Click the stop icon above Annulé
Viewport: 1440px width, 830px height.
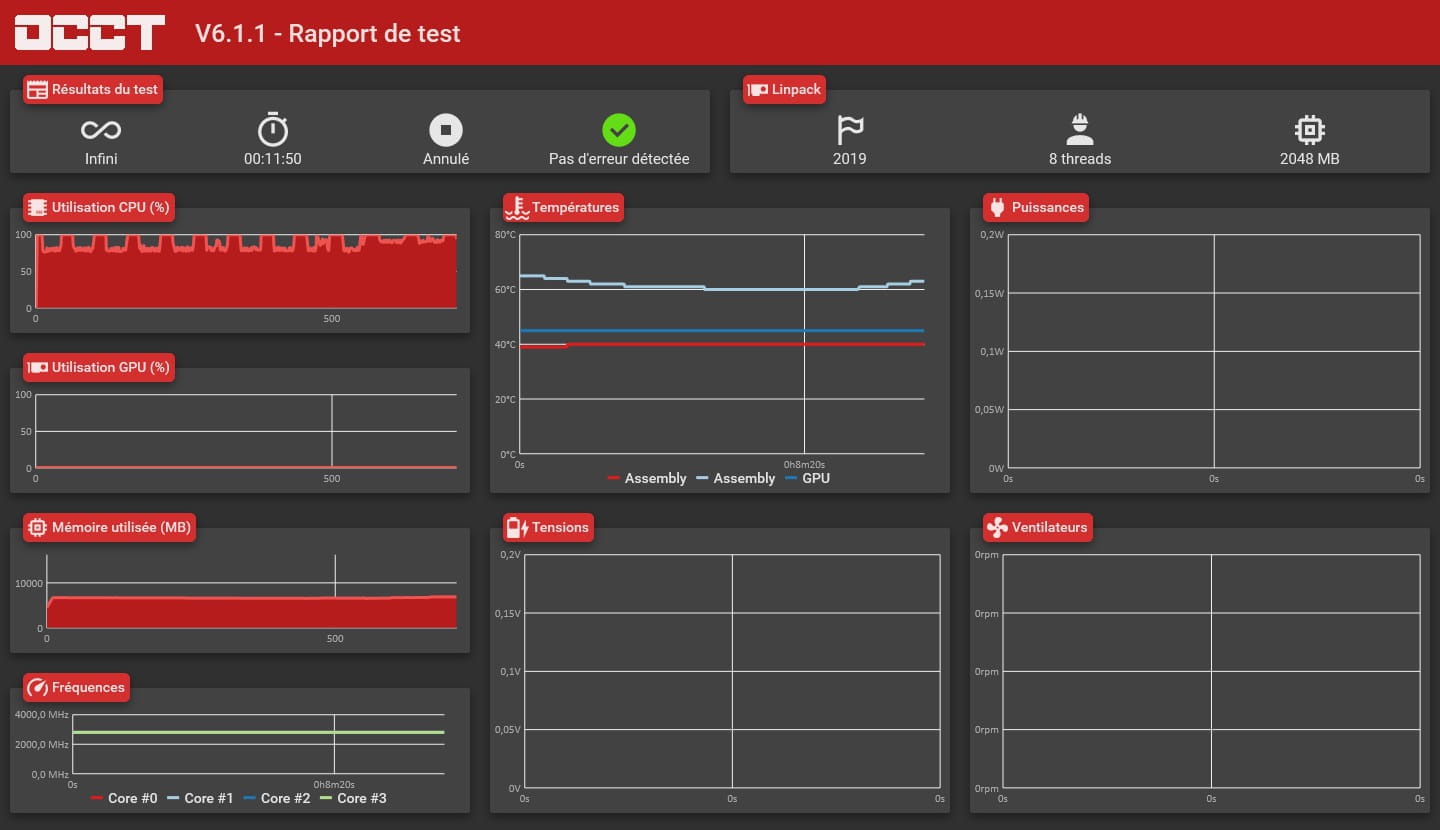click(446, 130)
